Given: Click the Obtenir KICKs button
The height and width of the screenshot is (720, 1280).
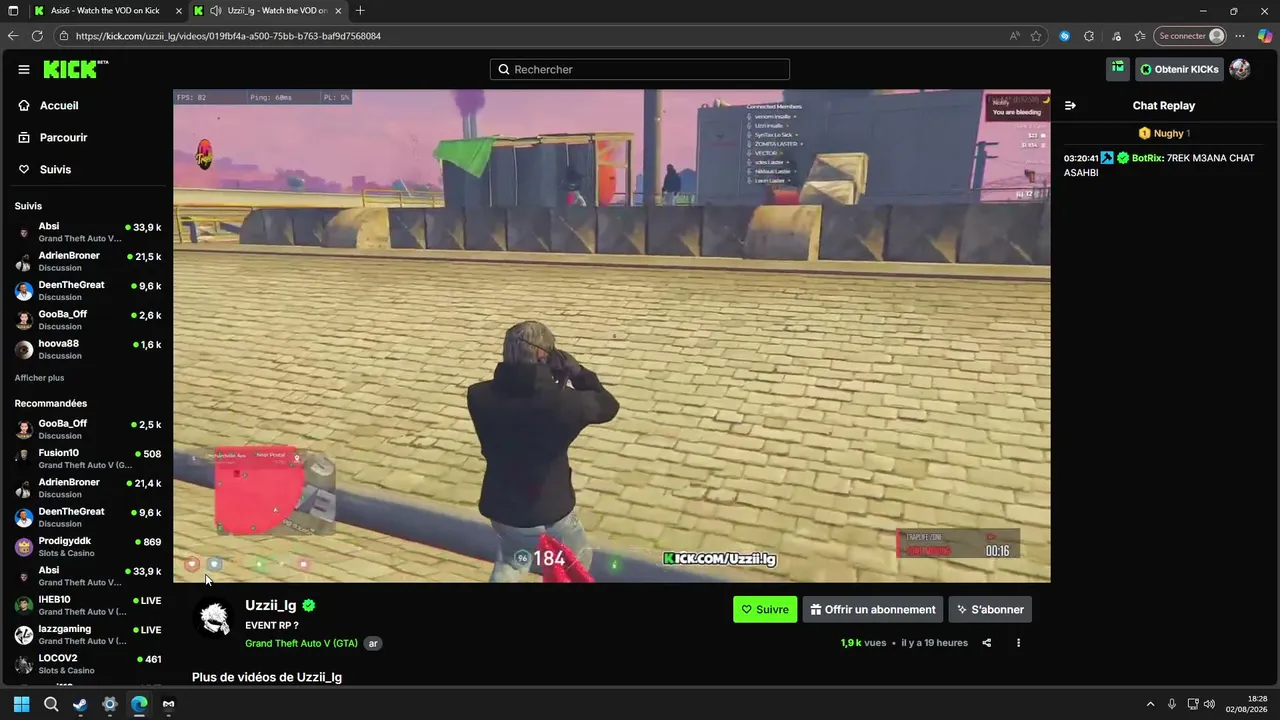Looking at the screenshot, I should click(x=1179, y=69).
